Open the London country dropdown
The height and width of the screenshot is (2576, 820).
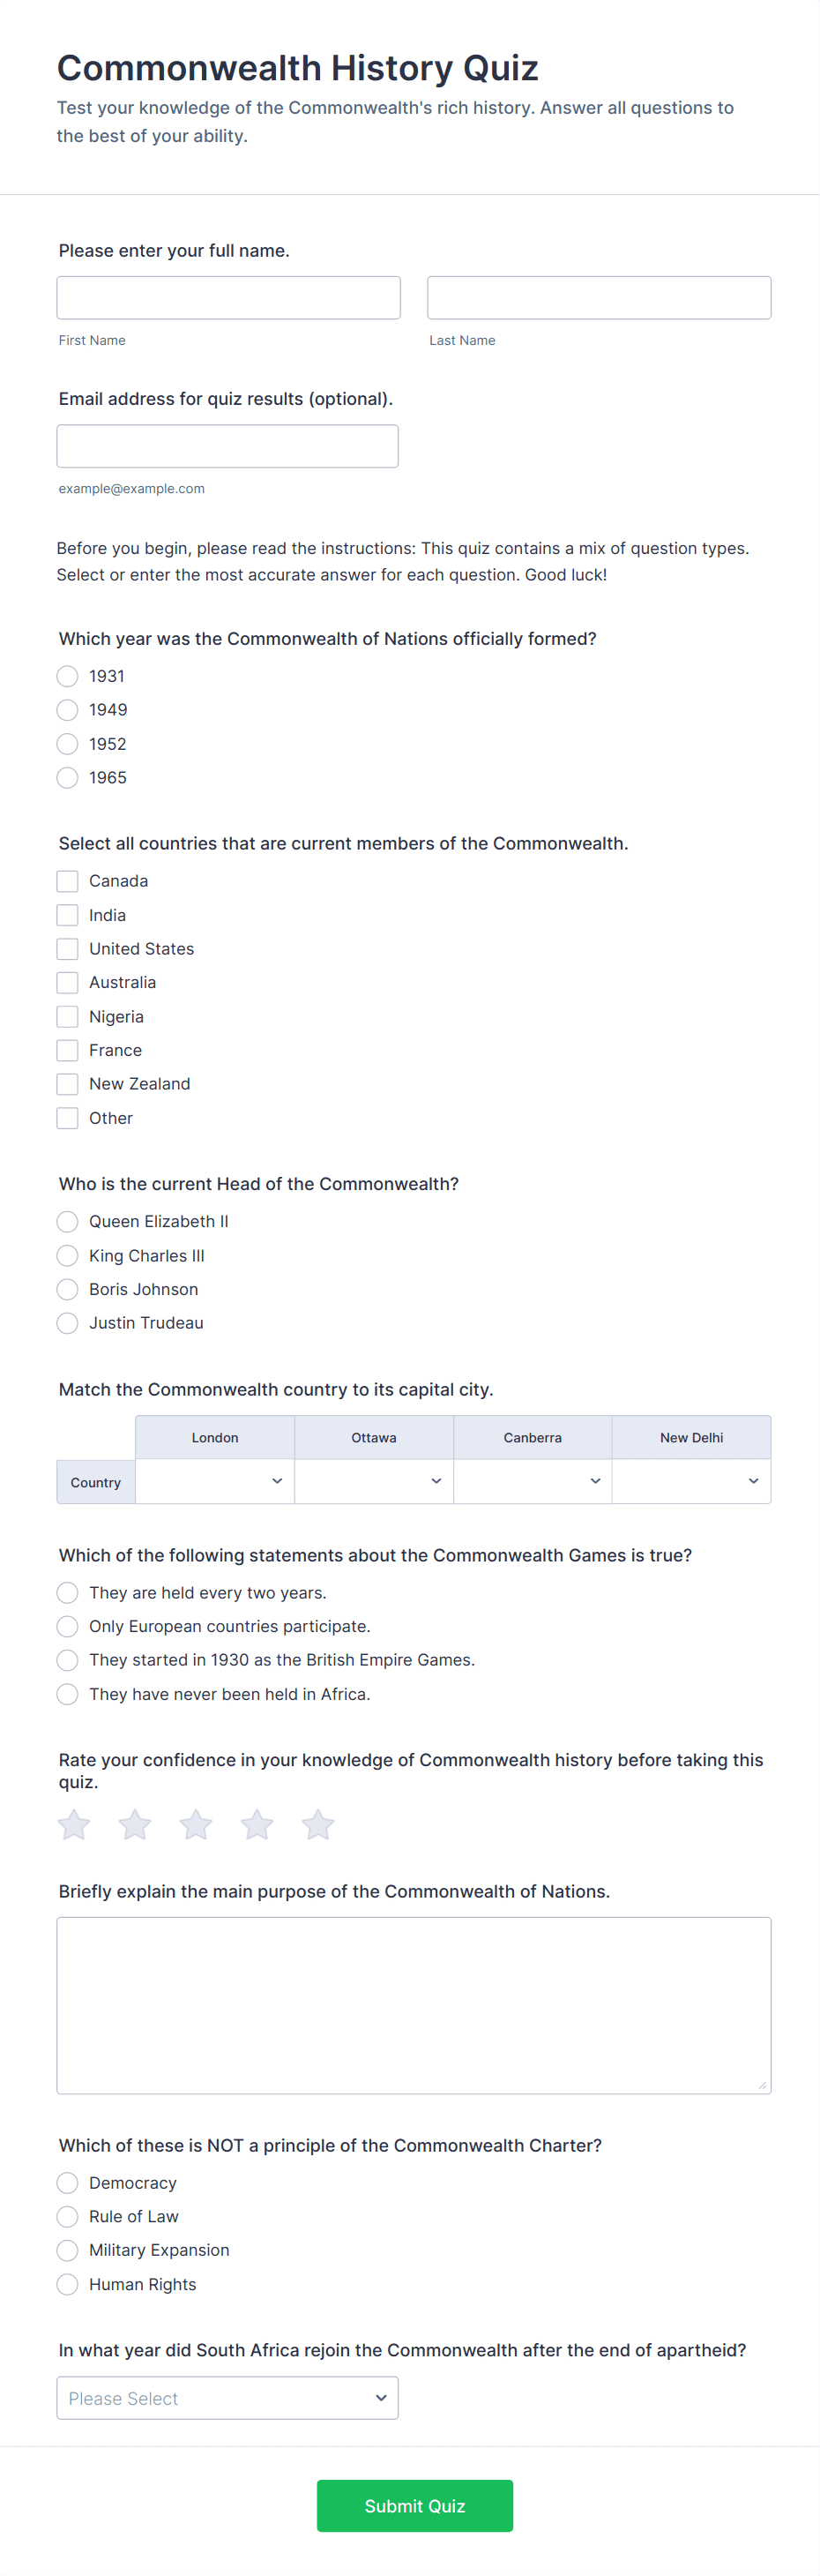click(x=215, y=1481)
